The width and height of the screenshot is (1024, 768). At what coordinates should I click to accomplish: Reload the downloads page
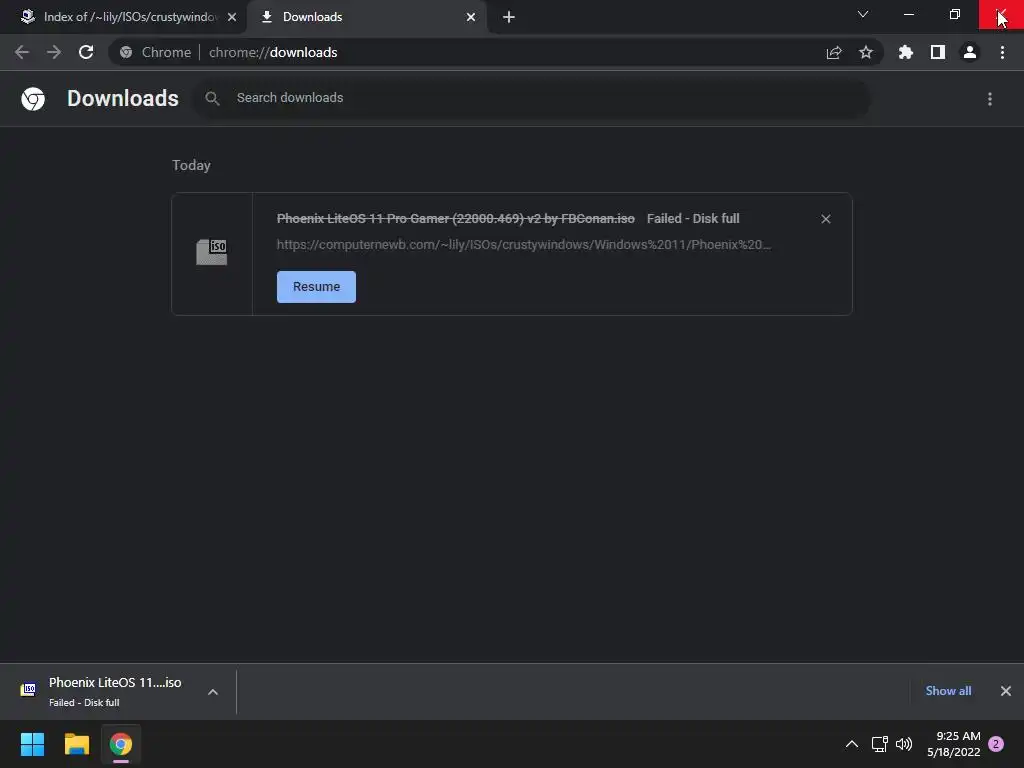[86, 52]
